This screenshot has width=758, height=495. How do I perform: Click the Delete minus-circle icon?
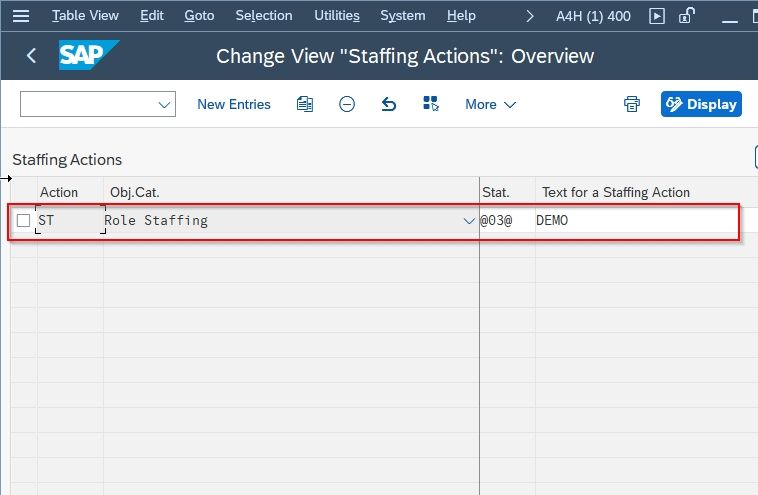347,104
